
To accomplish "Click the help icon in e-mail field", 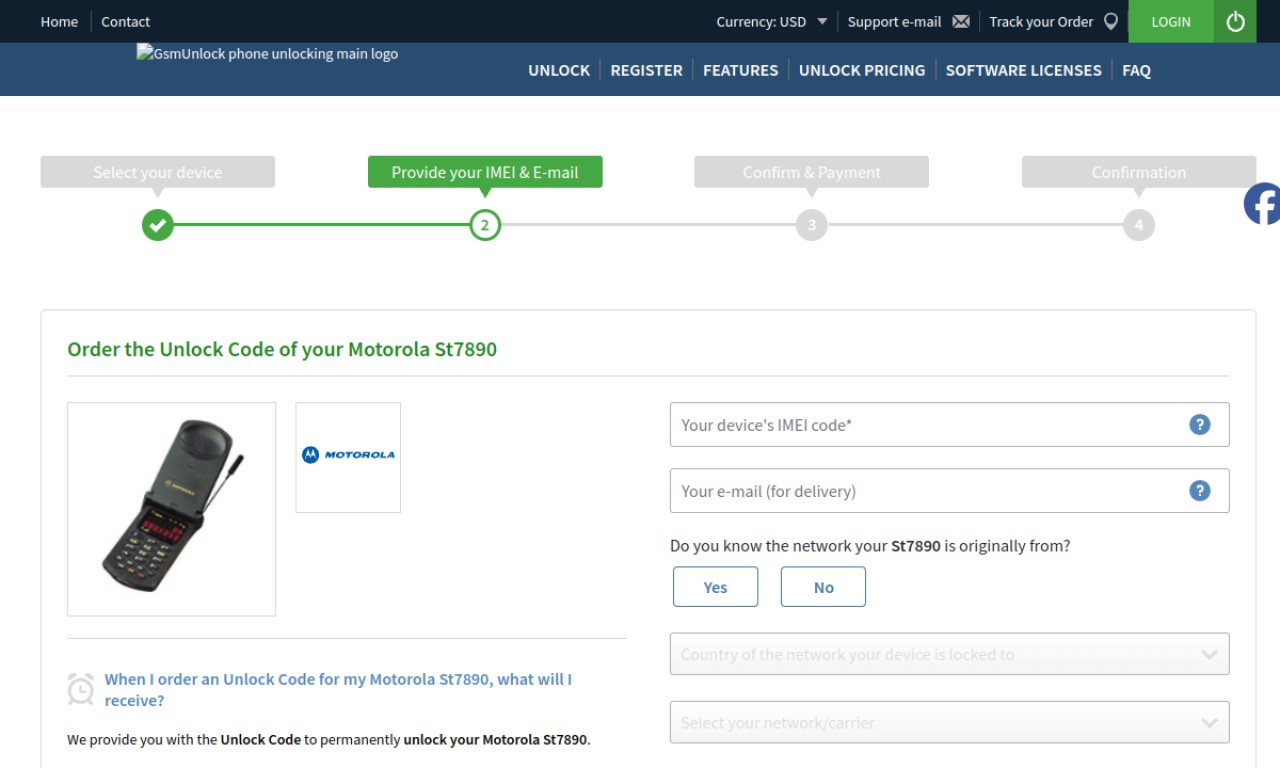I will pyautogui.click(x=1199, y=490).
